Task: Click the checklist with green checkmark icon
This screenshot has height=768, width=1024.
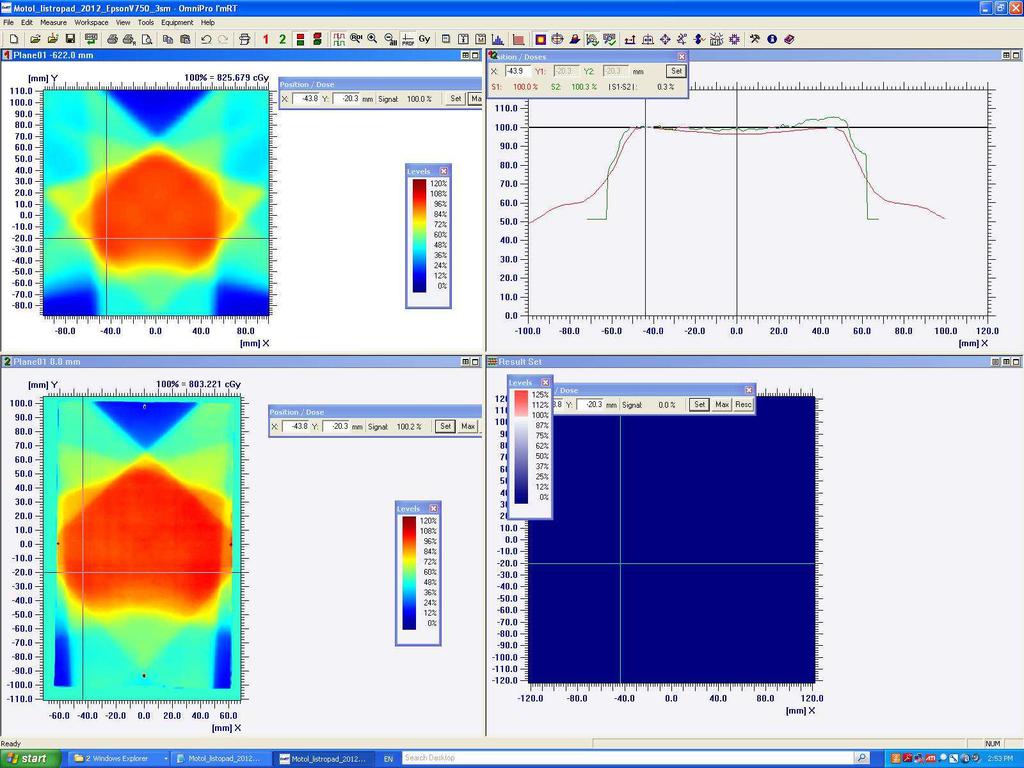Action: coord(609,39)
